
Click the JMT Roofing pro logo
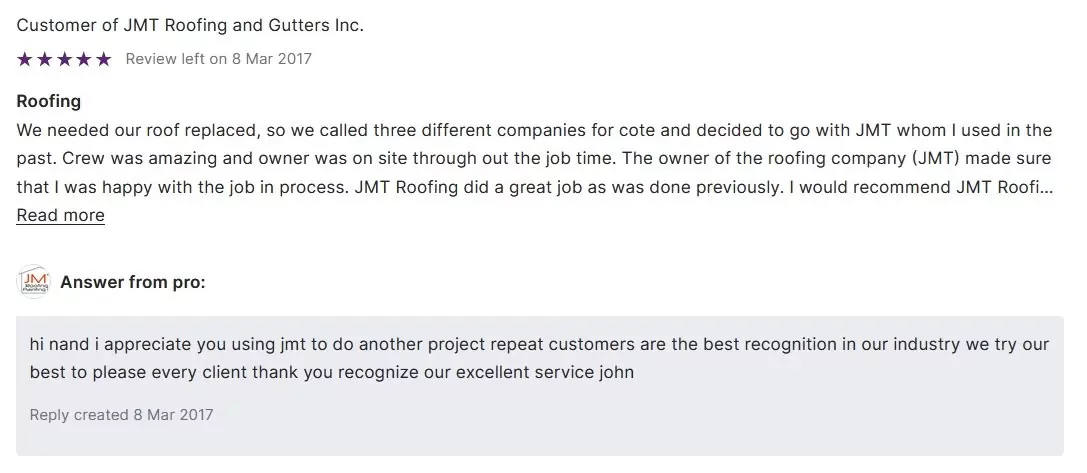click(x=35, y=283)
